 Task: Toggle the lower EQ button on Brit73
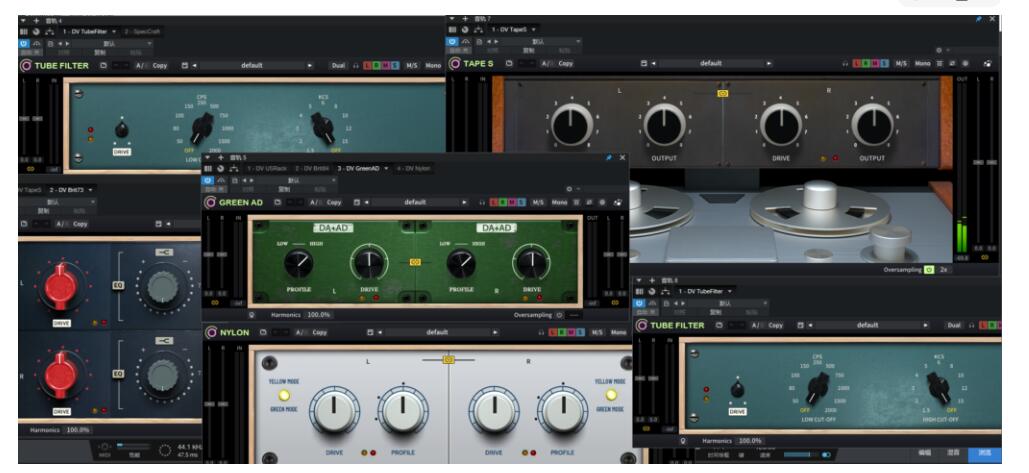pyautogui.click(x=118, y=374)
